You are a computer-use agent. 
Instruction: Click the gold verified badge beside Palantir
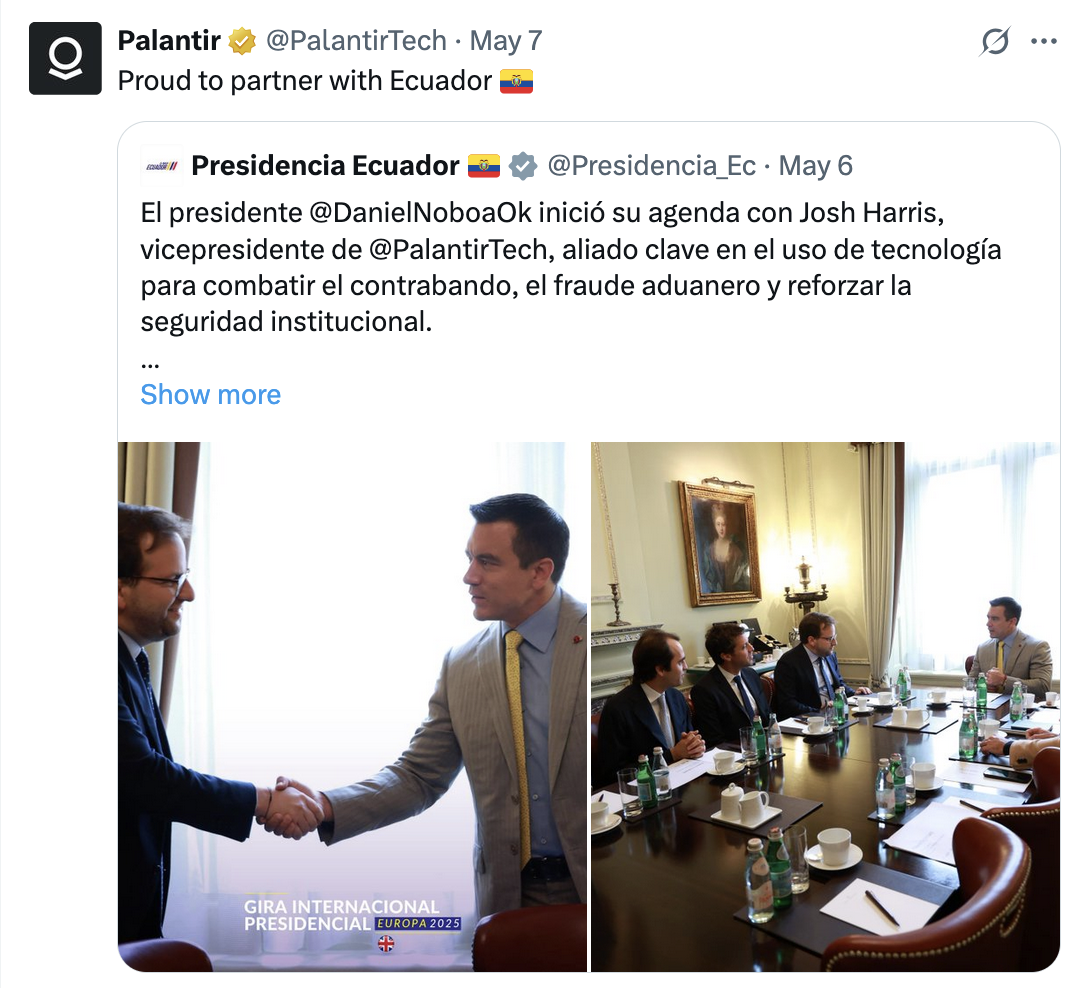point(242,41)
